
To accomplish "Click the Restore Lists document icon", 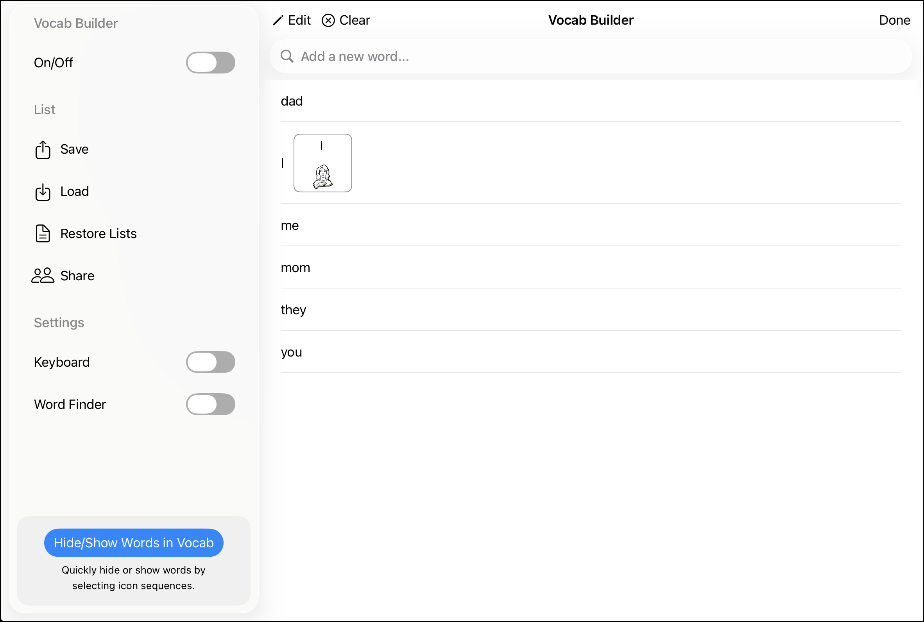I will tap(43, 234).
